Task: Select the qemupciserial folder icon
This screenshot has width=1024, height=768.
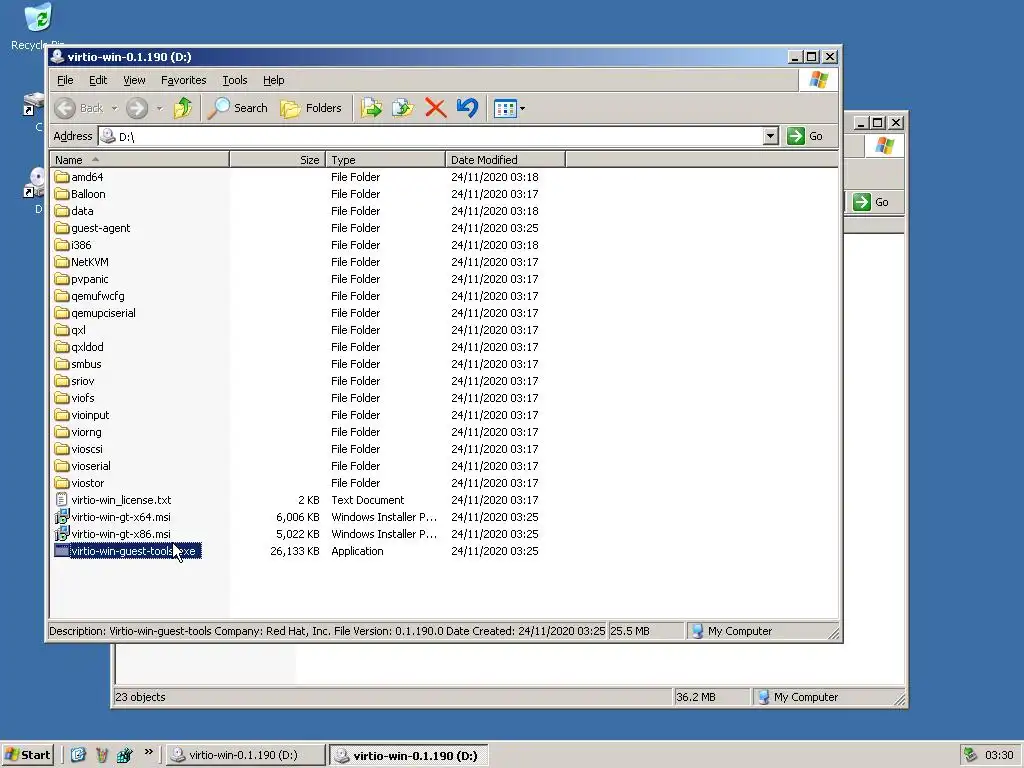Action: (62, 313)
